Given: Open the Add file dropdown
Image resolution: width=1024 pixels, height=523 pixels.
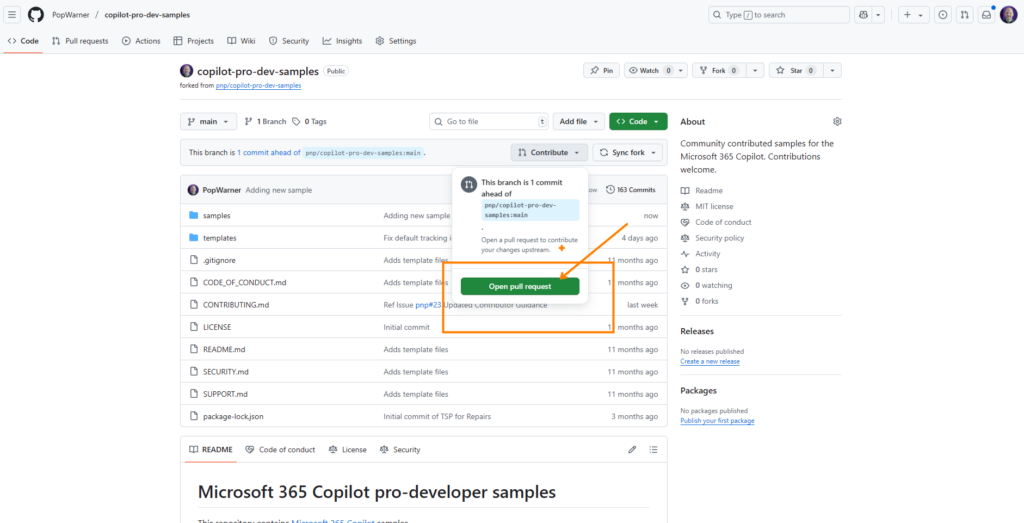Looking at the screenshot, I should click(579, 121).
